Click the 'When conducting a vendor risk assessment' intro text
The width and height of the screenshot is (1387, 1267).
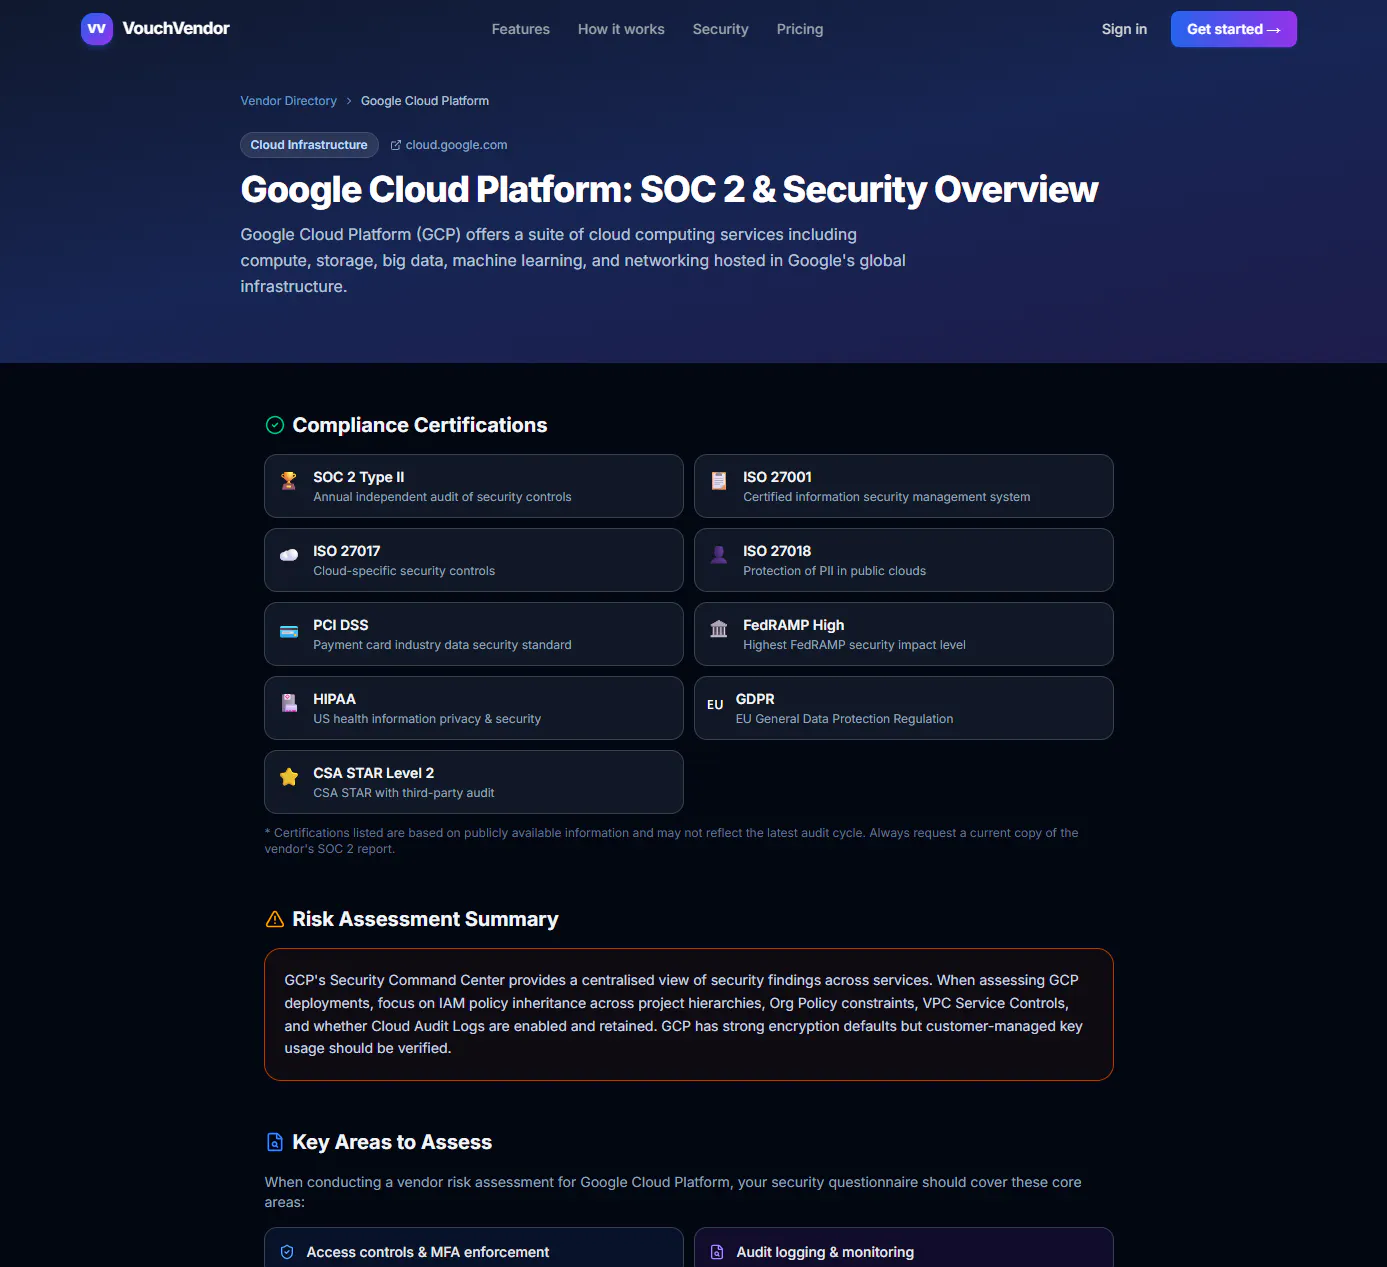(x=673, y=1192)
